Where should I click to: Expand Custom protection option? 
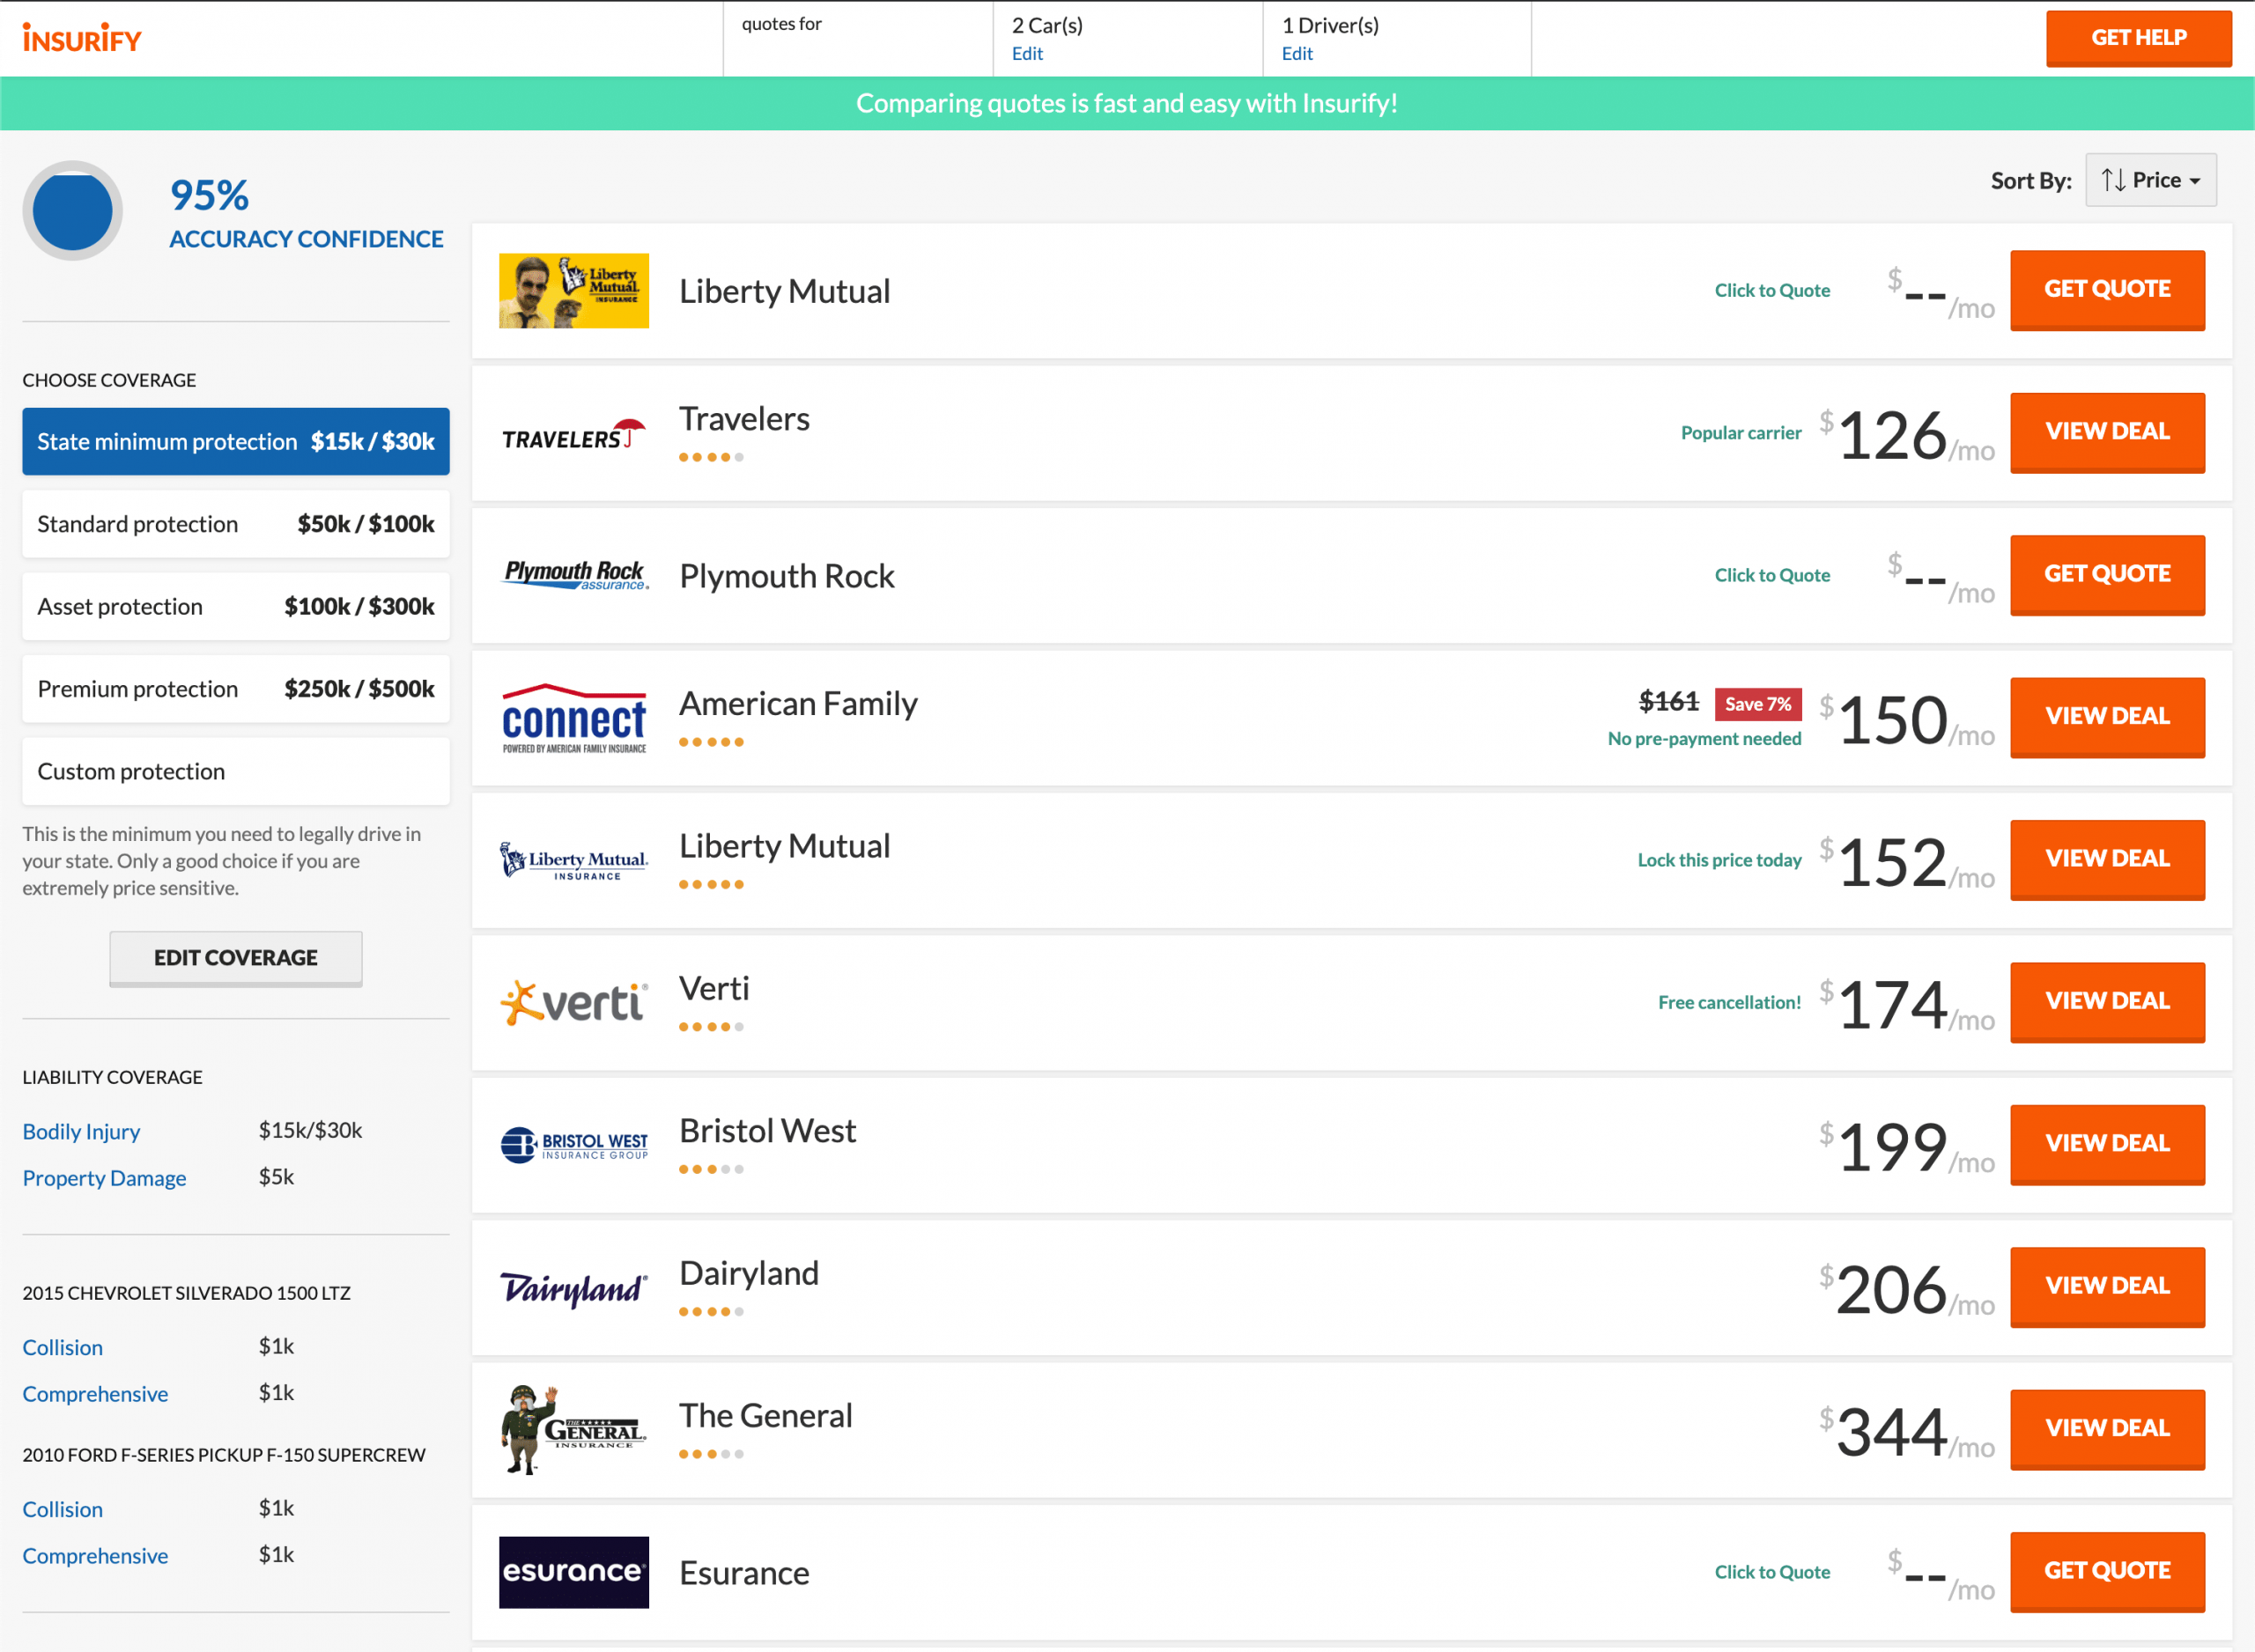236,770
